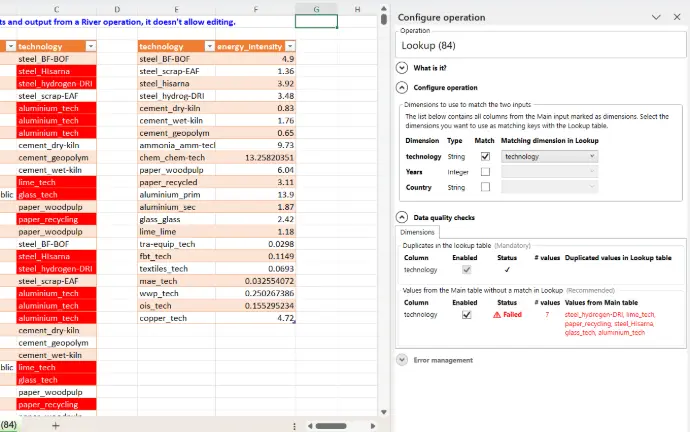This screenshot has height=432, width=690.
Task: Open the task pane options chevron
Action: coord(655,17)
